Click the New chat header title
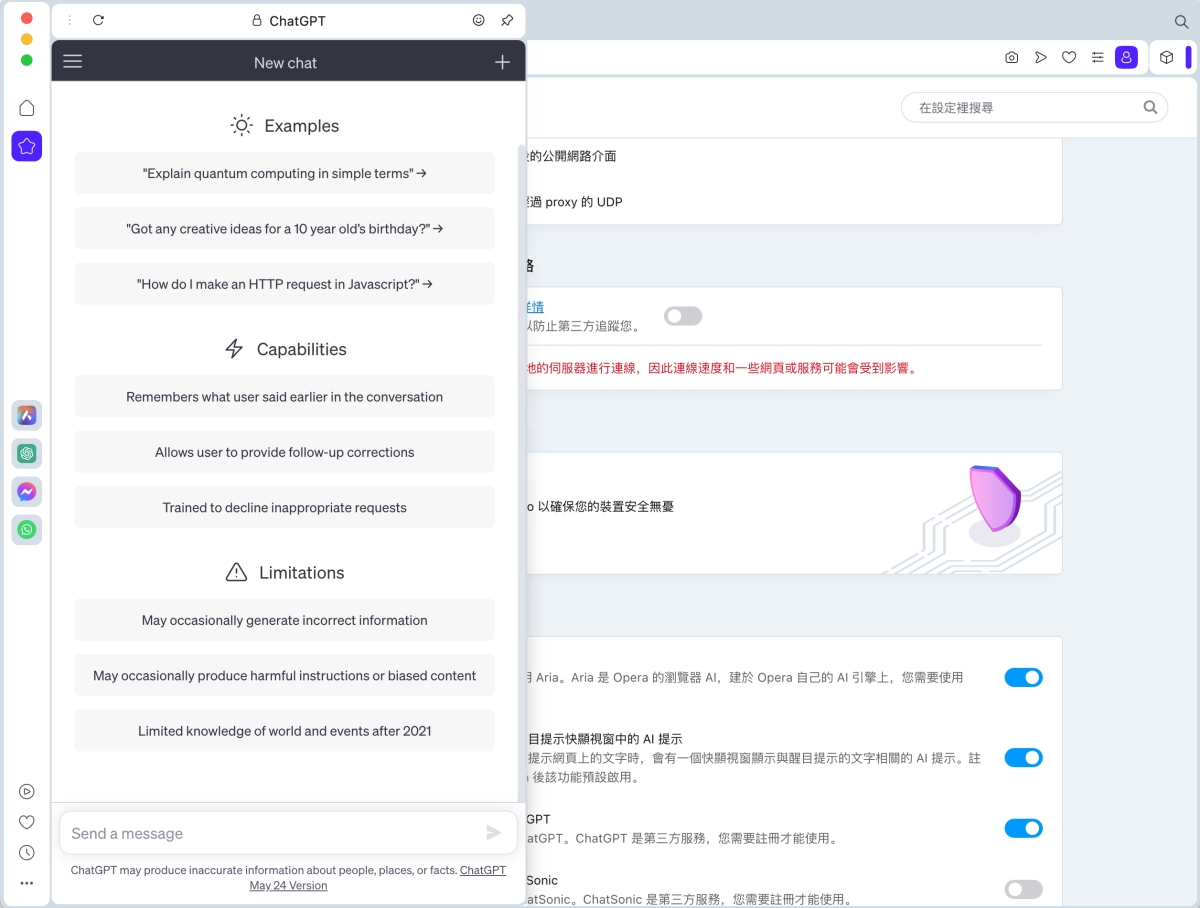 click(285, 62)
